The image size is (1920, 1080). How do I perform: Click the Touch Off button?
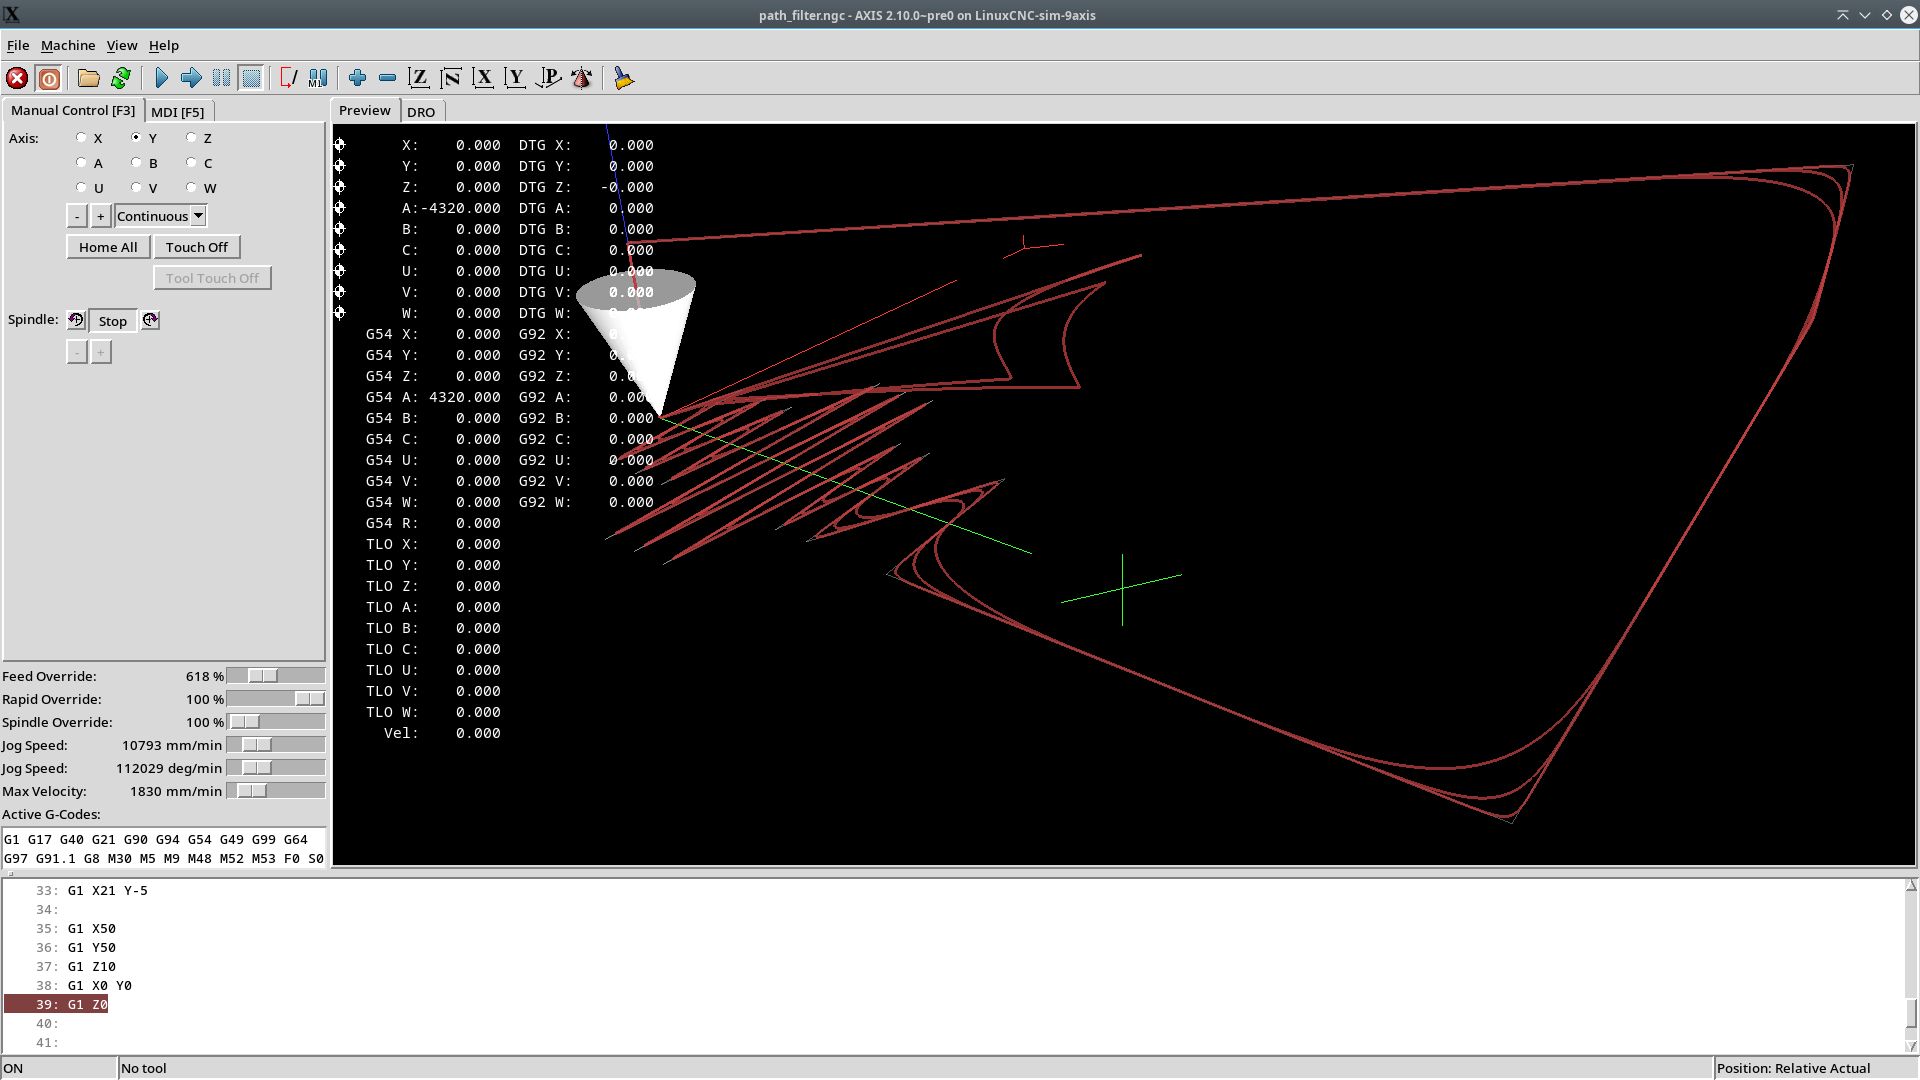click(197, 247)
